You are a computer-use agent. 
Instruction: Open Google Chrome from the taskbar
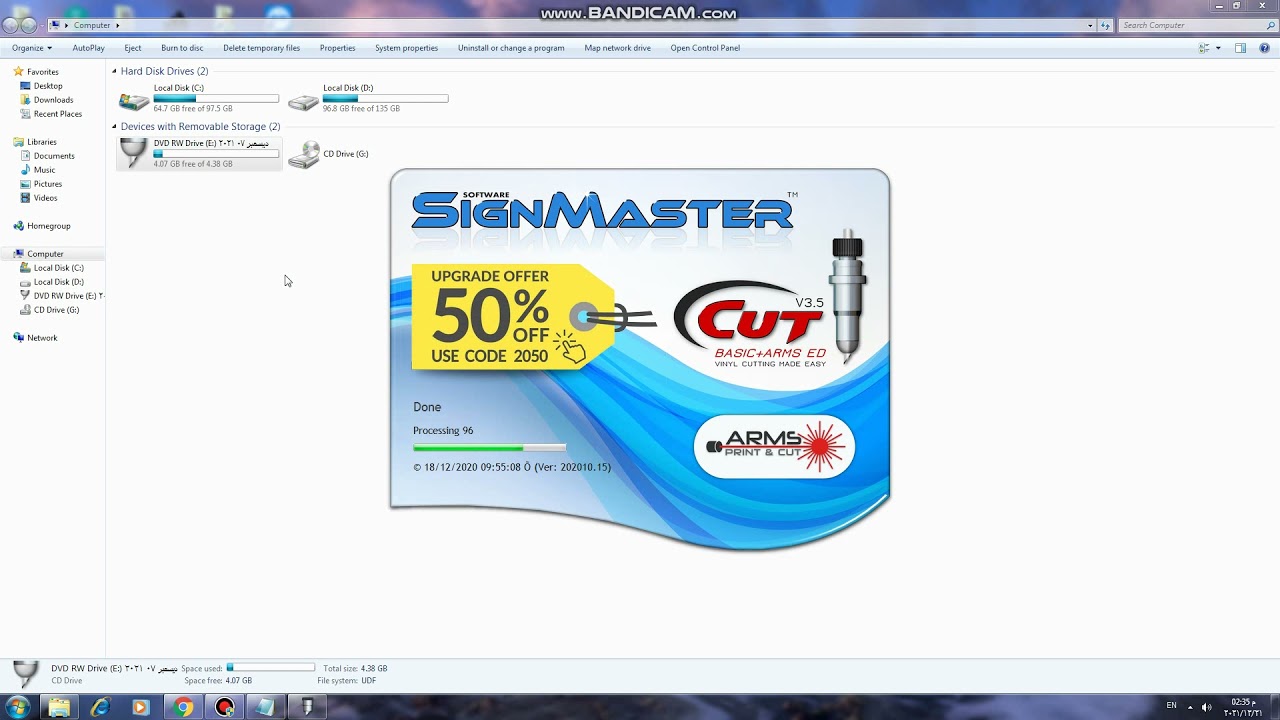[183, 707]
